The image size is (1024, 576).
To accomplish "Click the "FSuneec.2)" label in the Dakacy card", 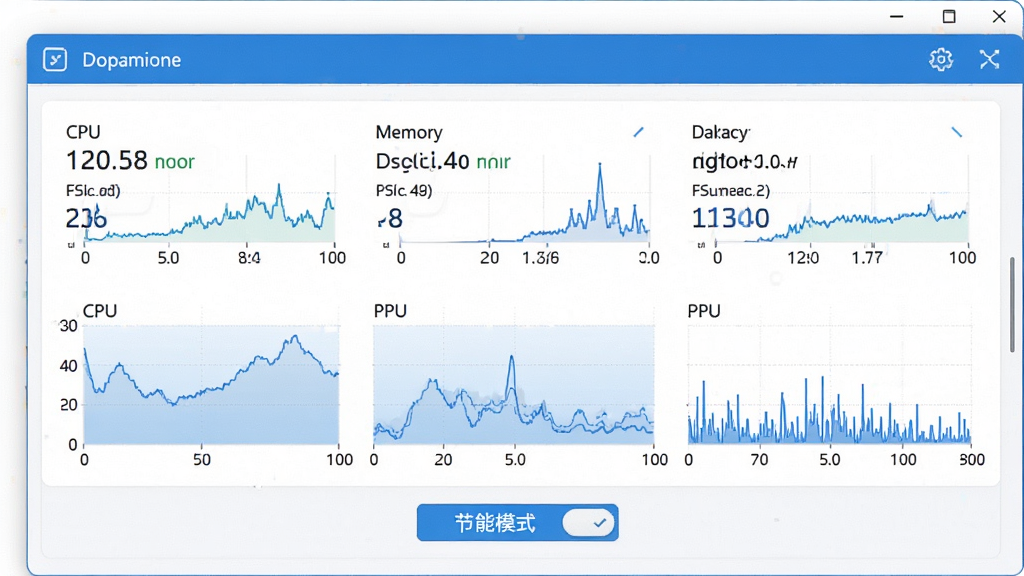I will coord(731,191).
